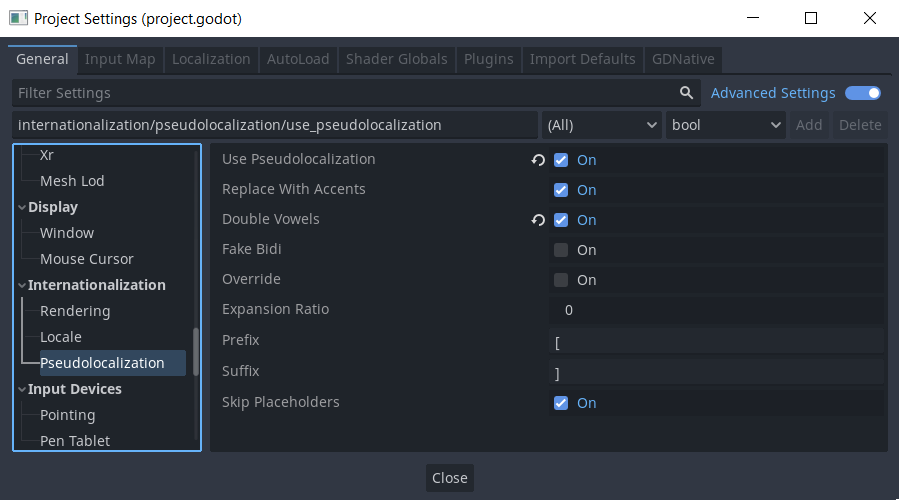Collapse the Display tree section
The width and height of the screenshot is (899, 500).
click(x=22, y=207)
